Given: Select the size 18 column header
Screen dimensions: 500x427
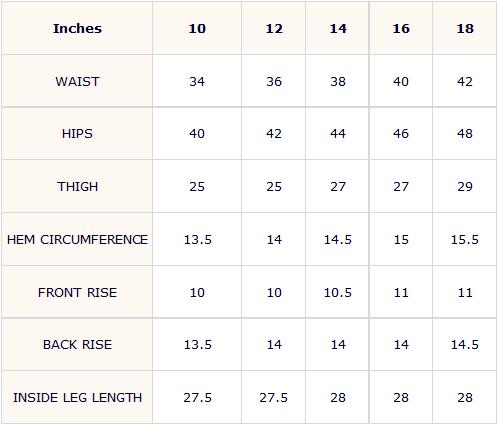Looking at the screenshot, I should 465,28.
